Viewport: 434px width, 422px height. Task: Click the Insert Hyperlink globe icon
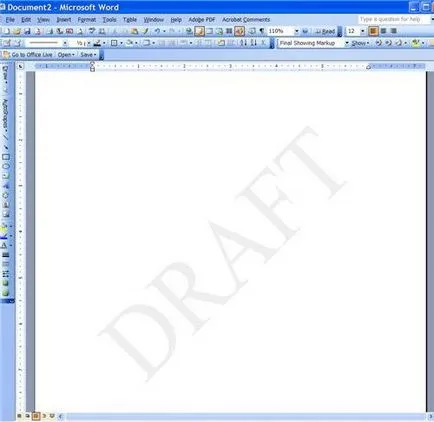189,31
